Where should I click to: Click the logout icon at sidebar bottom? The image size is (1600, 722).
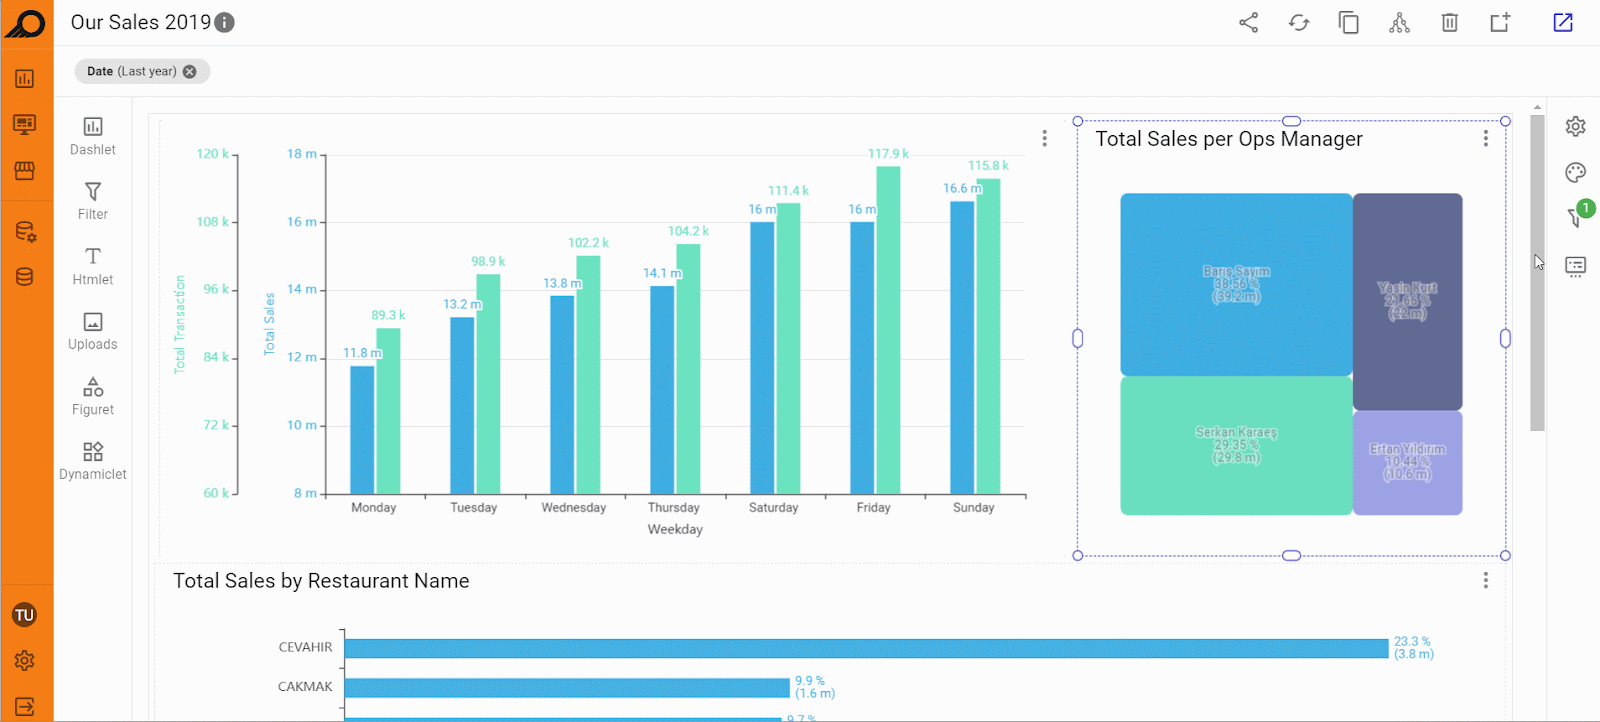[x=25, y=707]
